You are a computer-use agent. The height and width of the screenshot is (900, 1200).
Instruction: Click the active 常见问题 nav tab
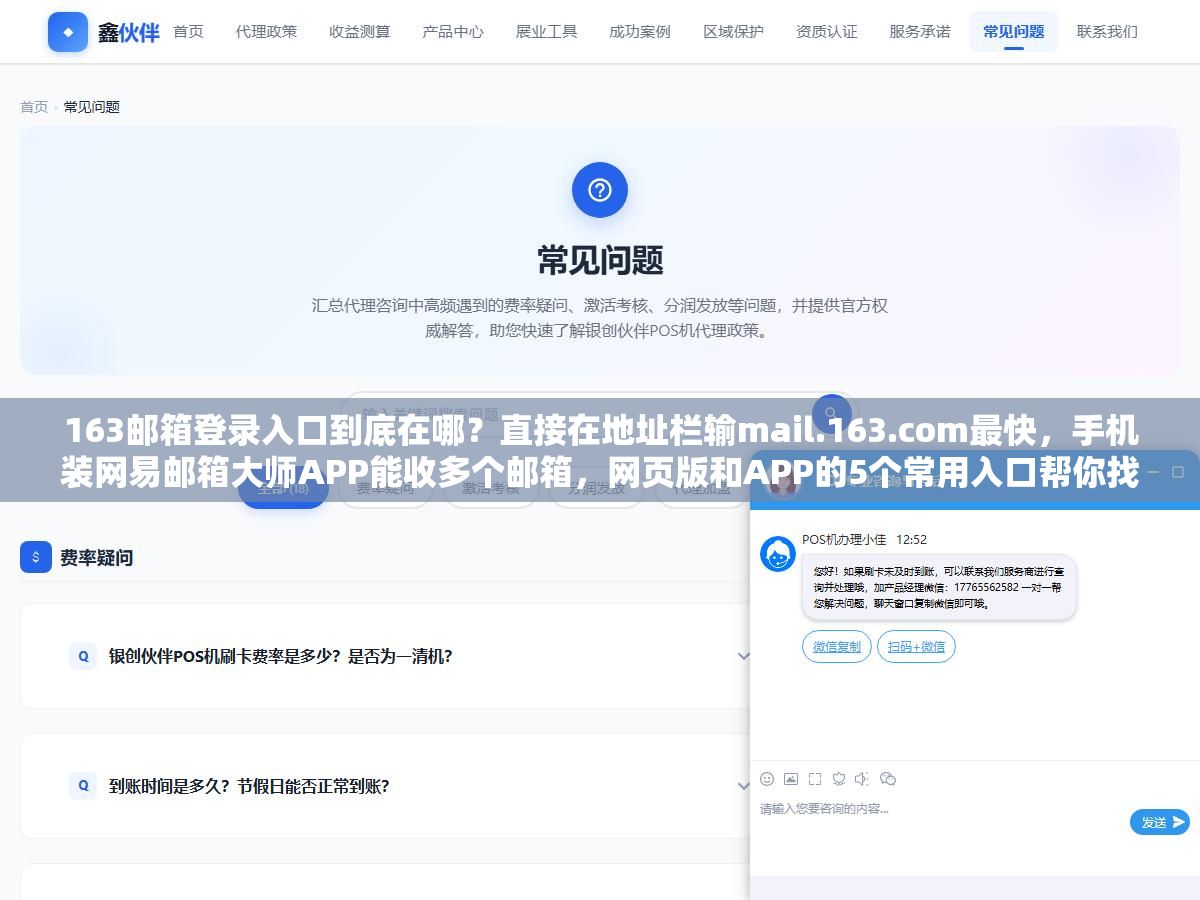click(x=1014, y=32)
